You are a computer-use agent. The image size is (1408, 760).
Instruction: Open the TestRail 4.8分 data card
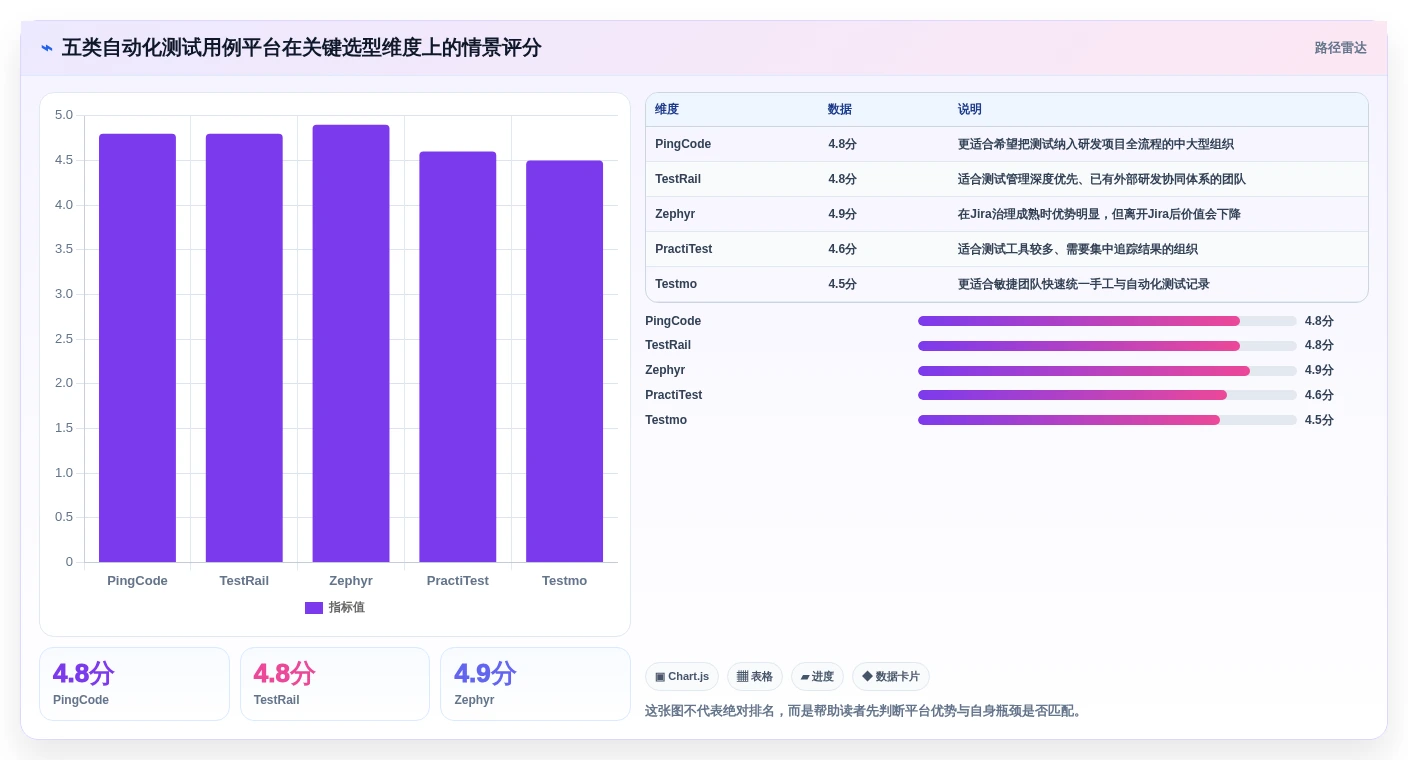tap(335, 684)
